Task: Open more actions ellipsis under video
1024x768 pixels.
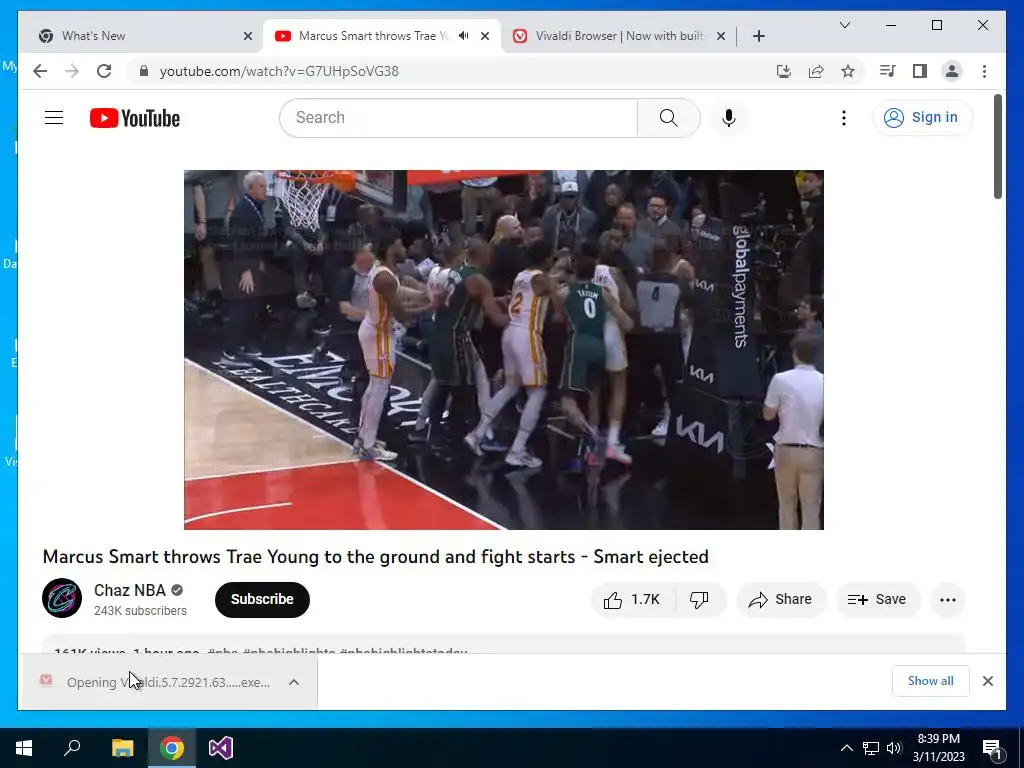Action: point(948,600)
